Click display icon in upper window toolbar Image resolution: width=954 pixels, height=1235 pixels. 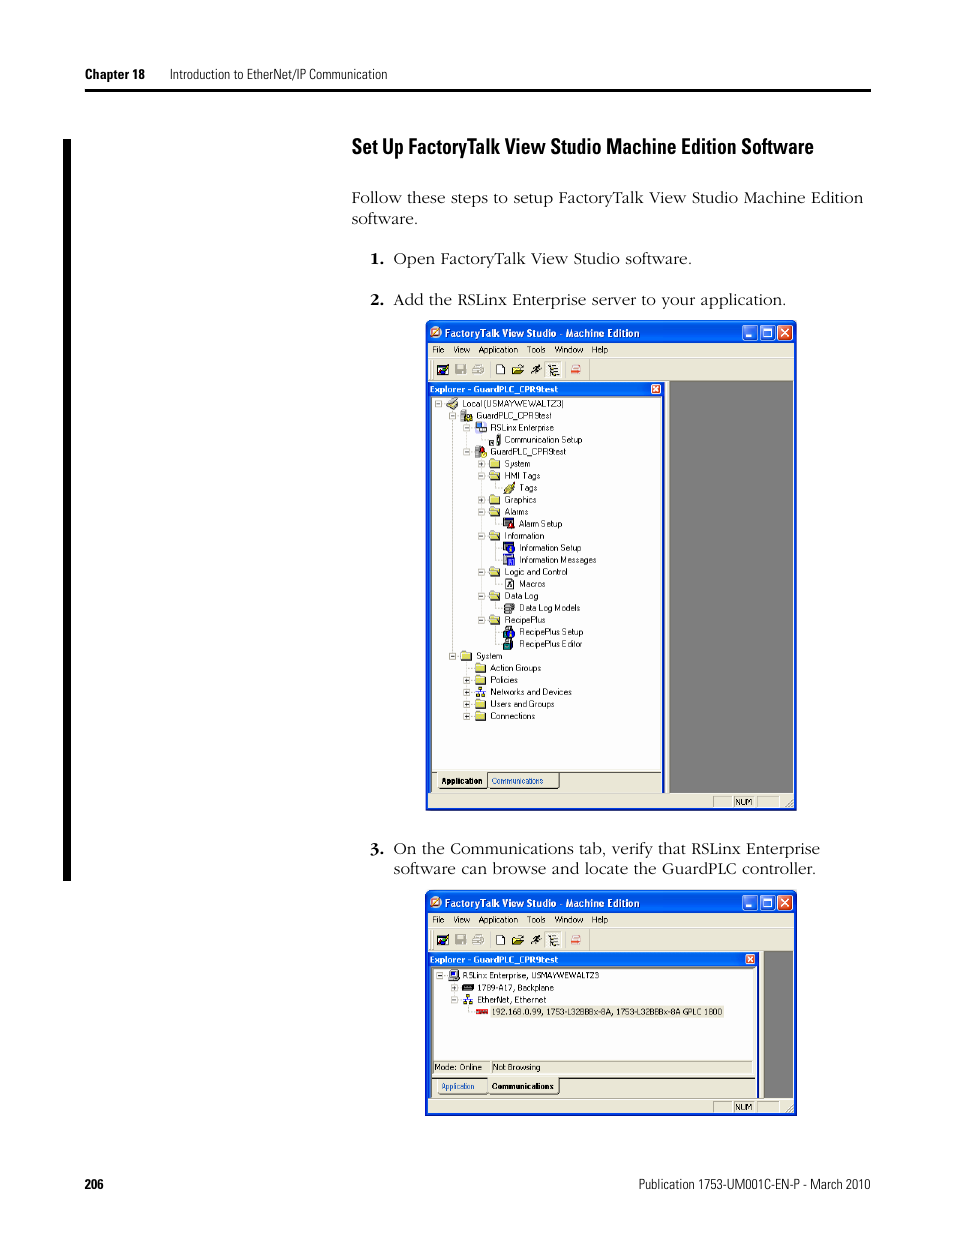tap(442, 369)
